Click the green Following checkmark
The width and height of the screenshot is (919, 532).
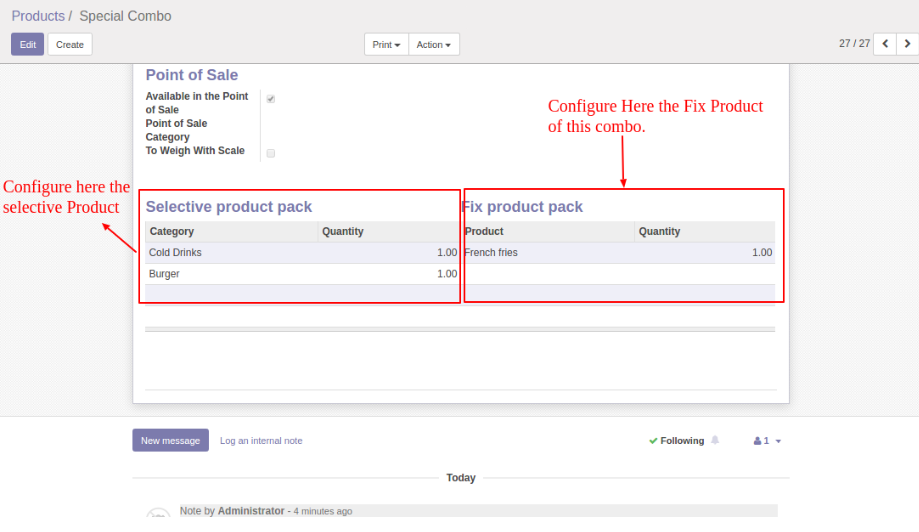point(653,441)
